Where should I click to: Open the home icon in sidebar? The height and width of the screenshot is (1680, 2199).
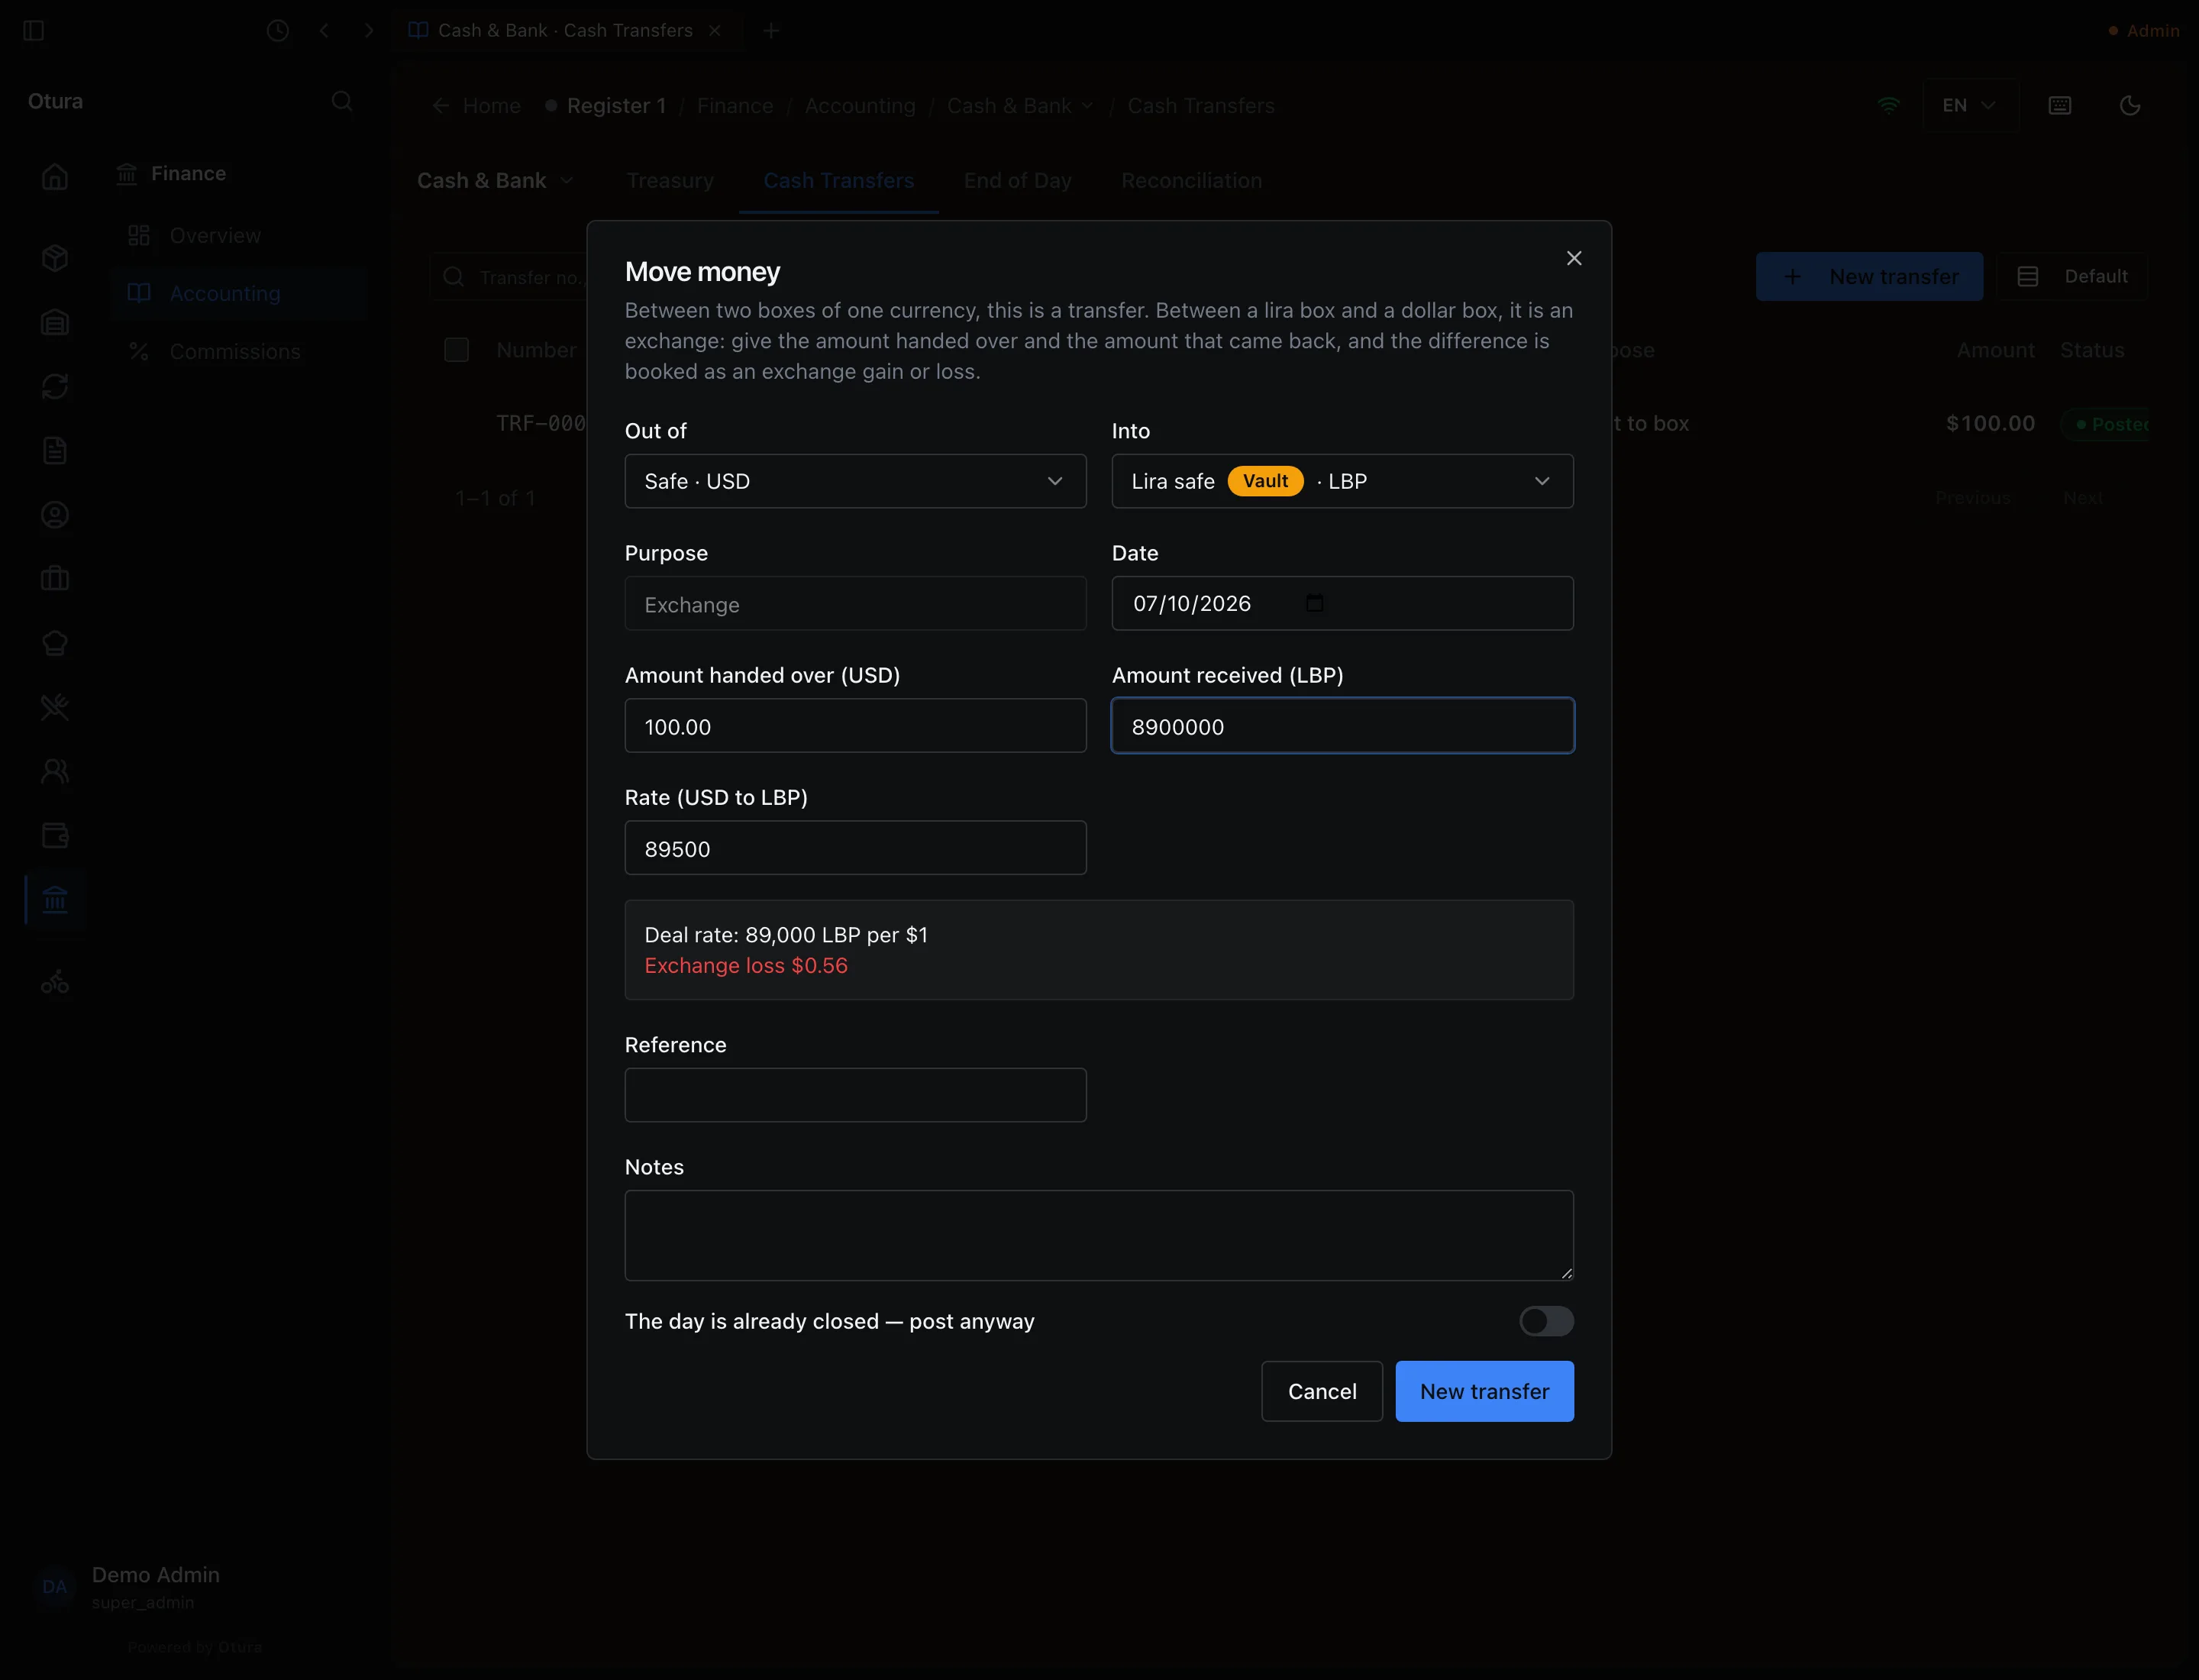point(55,177)
